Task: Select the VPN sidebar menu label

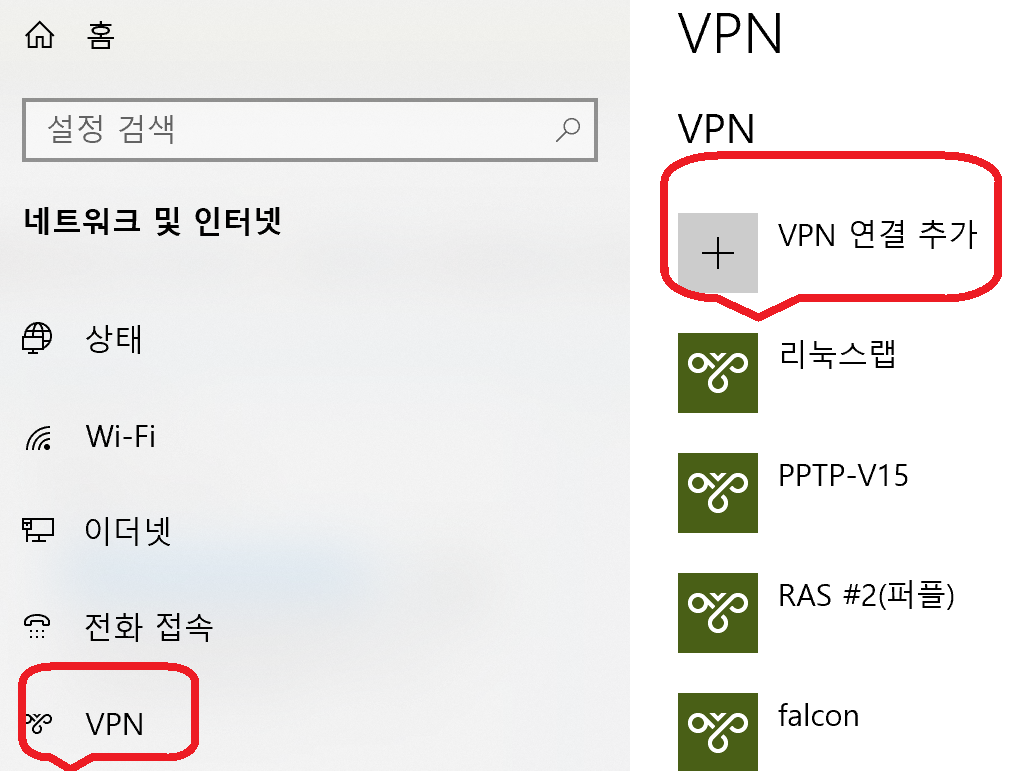Action: point(114,724)
